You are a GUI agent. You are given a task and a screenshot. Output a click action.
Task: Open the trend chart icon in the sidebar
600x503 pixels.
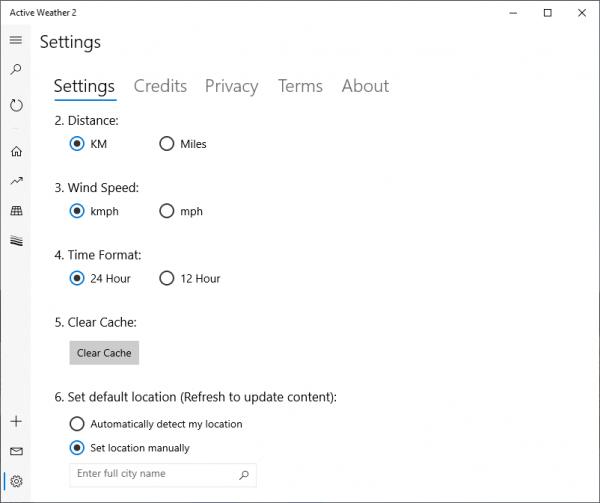(x=16, y=181)
